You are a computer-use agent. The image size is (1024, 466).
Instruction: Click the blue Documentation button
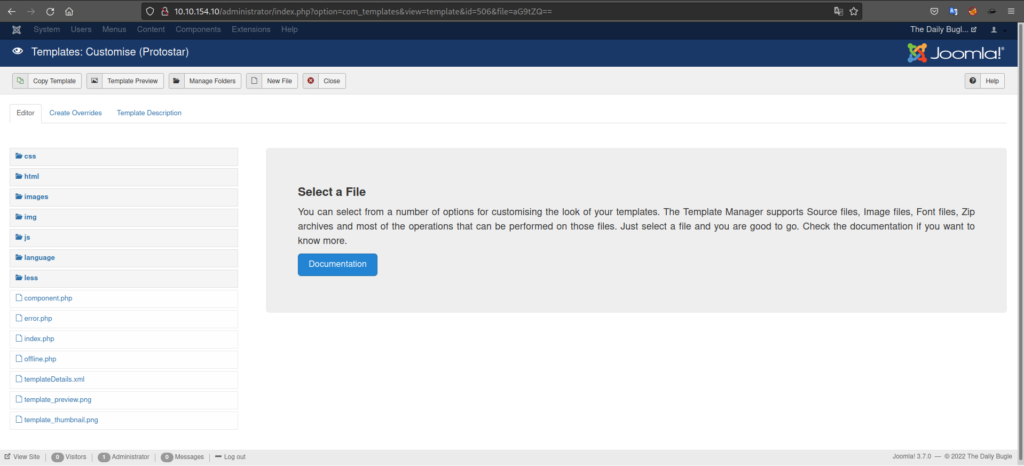click(337, 265)
